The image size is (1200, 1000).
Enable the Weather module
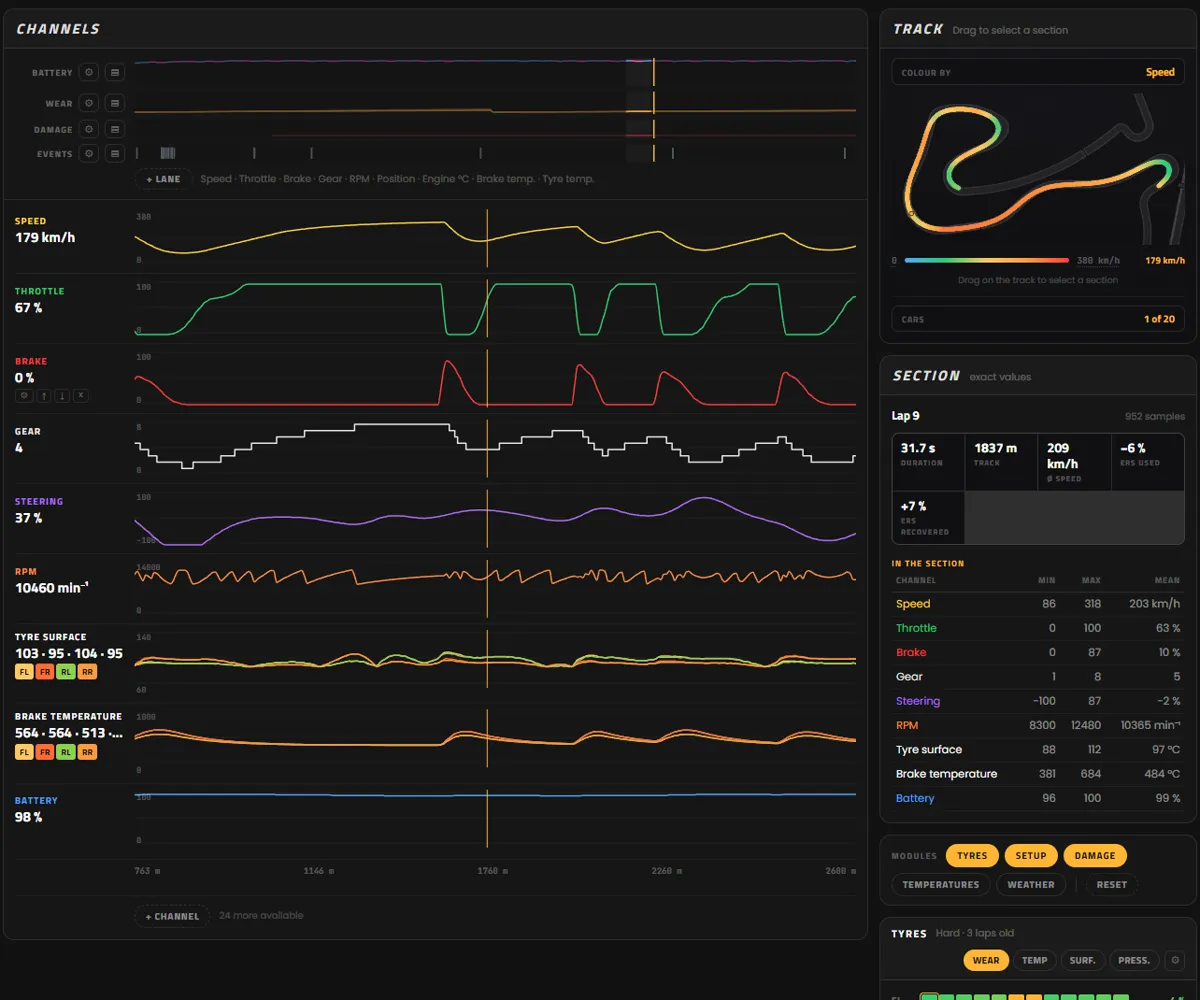click(x=1031, y=885)
